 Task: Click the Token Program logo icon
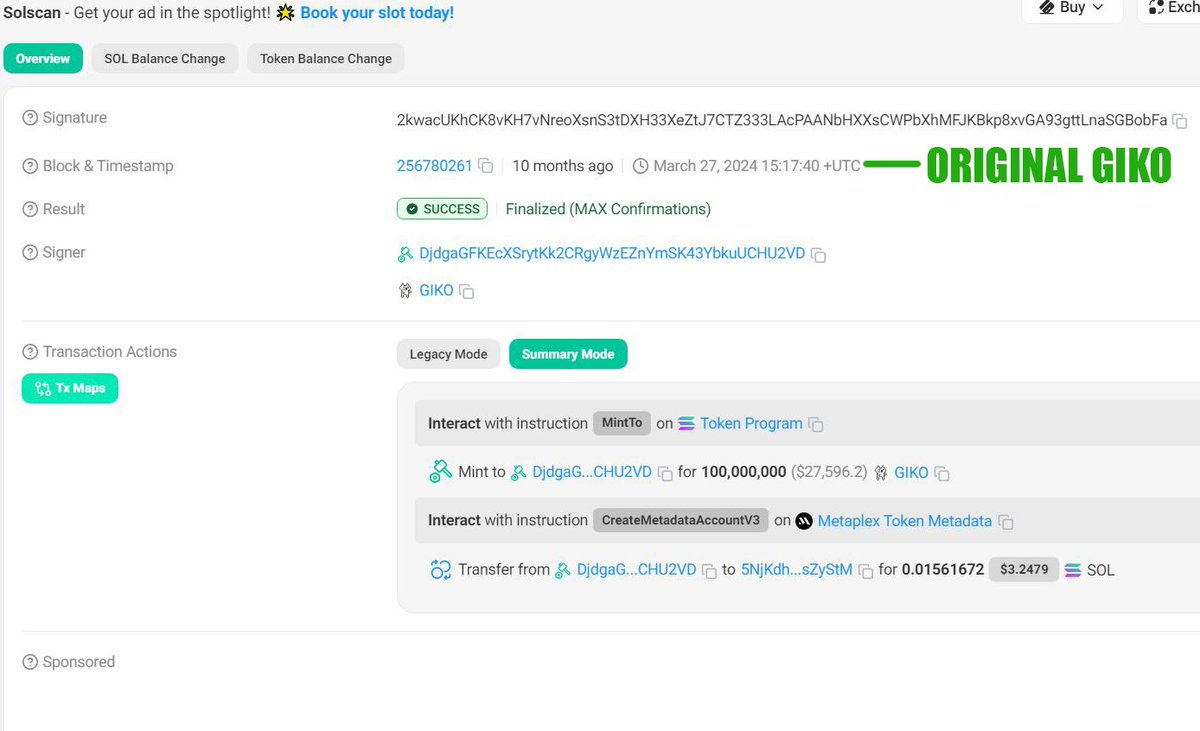pos(686,424)
